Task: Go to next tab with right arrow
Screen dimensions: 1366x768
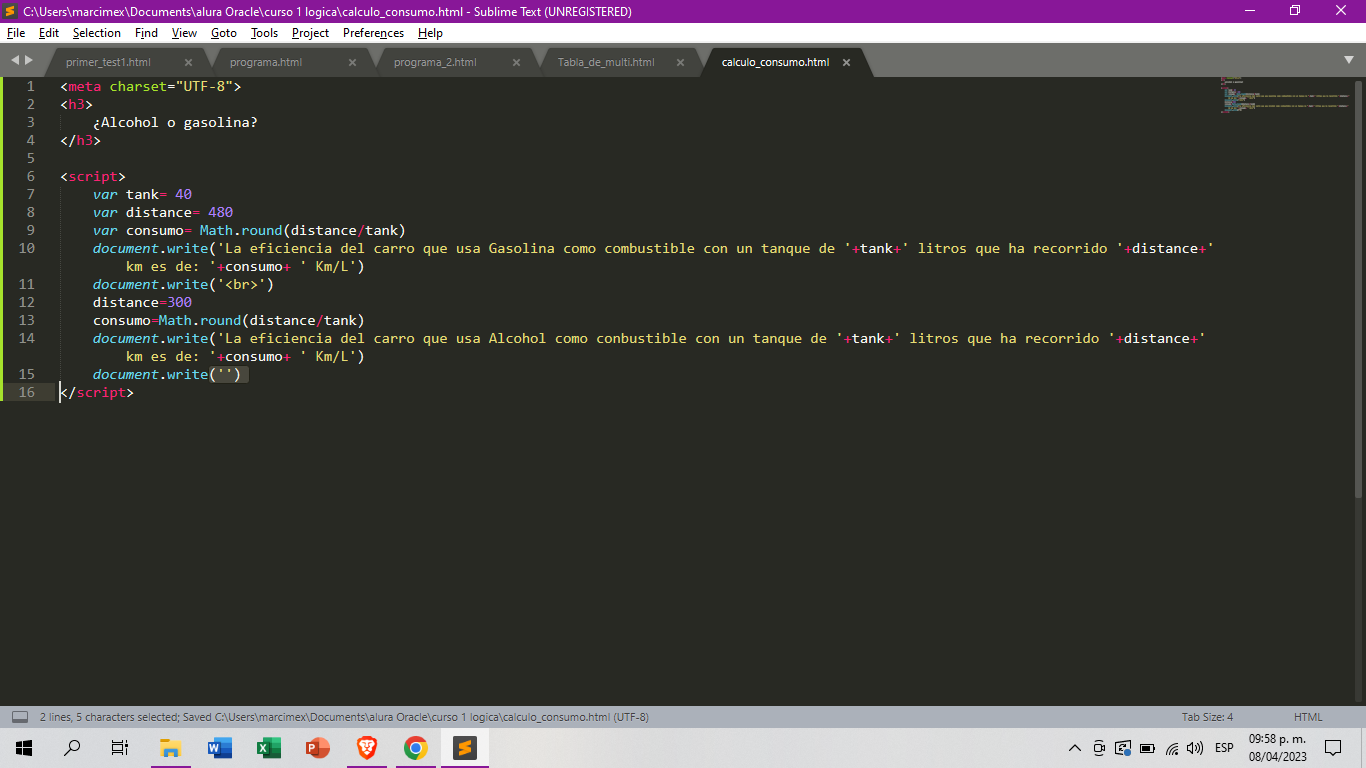Action: pyautogui.click(x=28, y=61)
